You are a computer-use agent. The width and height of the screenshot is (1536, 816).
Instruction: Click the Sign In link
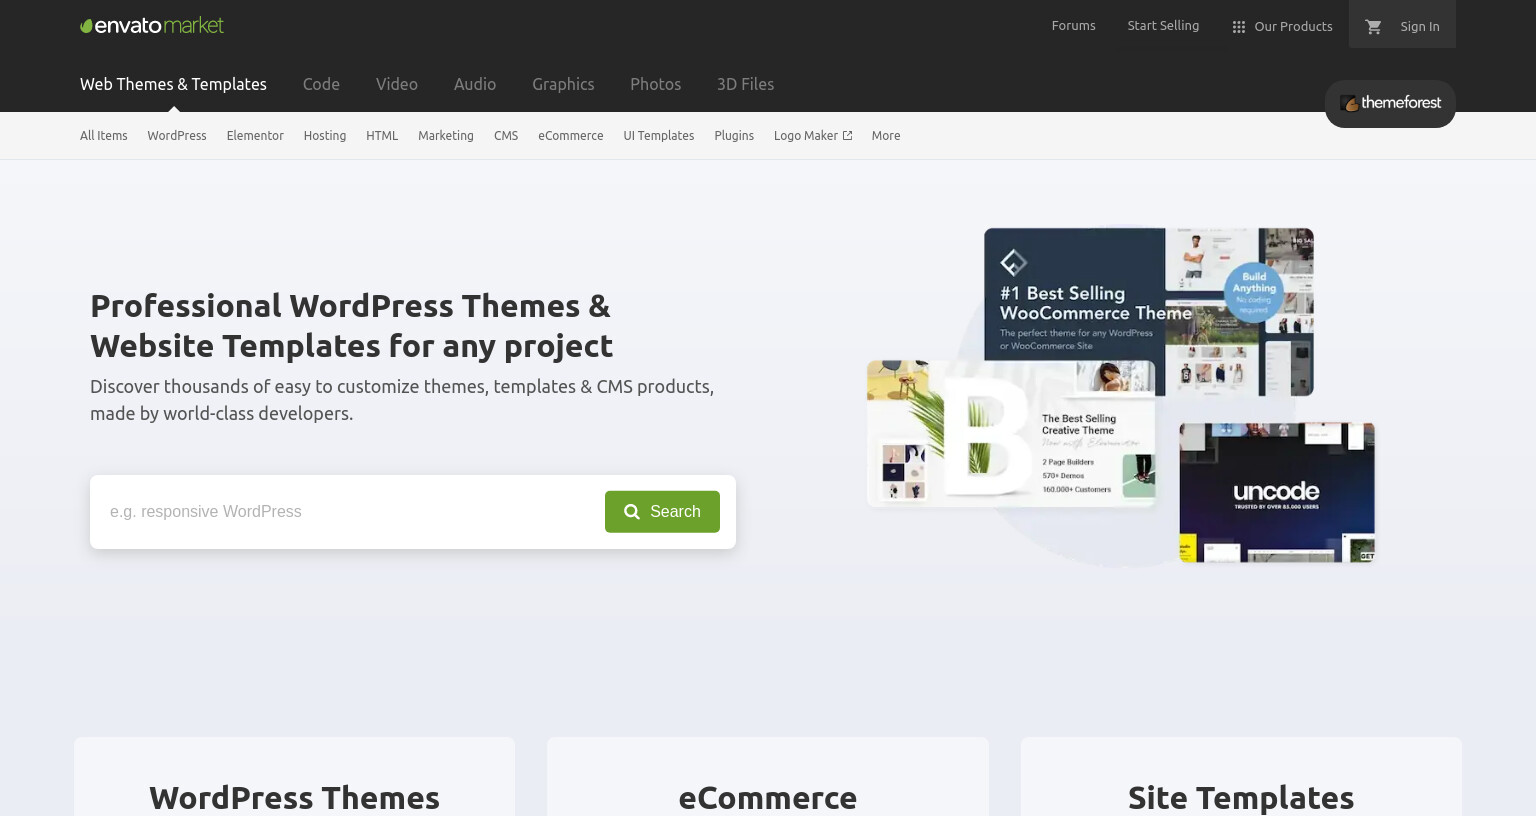1420,27
